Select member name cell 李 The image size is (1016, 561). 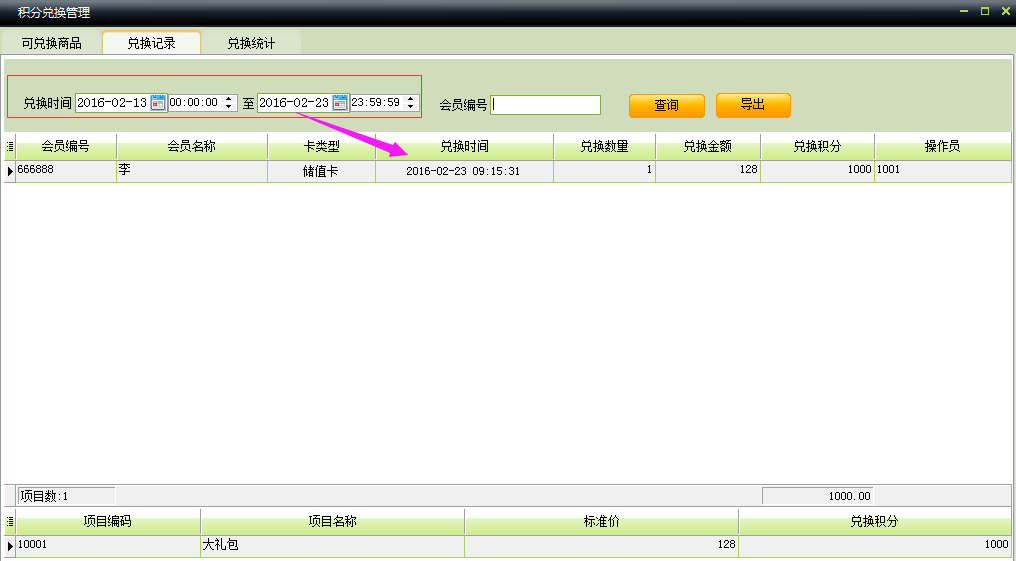[192, 171]
